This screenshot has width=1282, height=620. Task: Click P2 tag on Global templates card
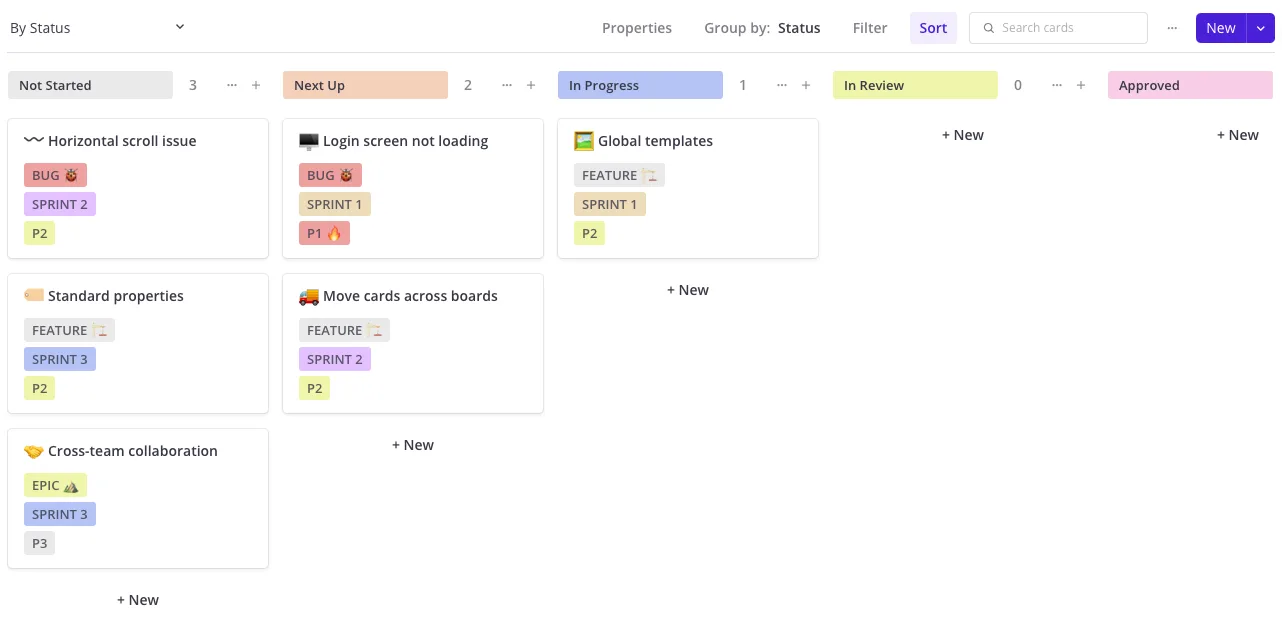589,233
